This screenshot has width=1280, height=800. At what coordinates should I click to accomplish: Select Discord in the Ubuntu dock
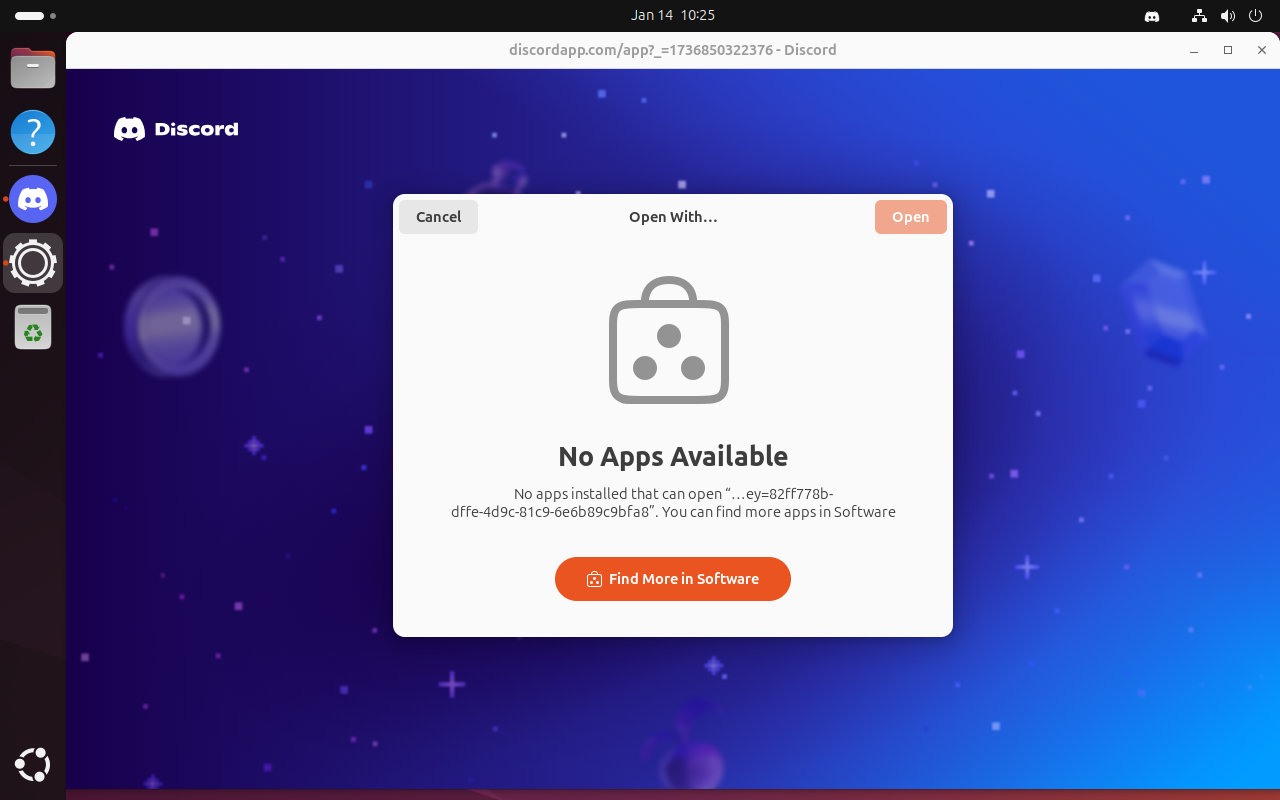click(x=33, y=198)
